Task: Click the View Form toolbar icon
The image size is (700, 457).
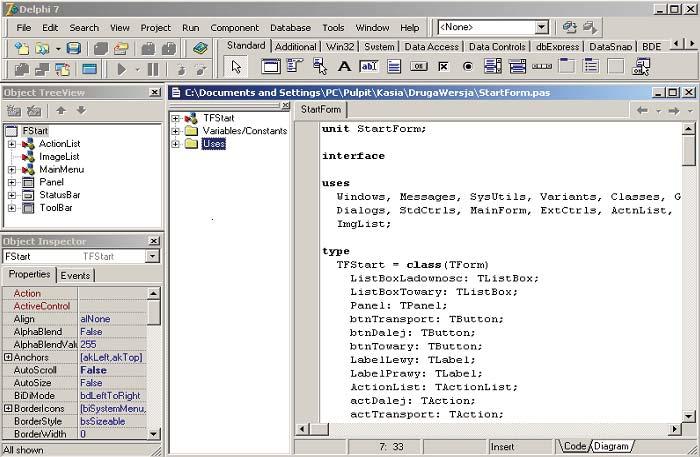Action: click(42, 69)
